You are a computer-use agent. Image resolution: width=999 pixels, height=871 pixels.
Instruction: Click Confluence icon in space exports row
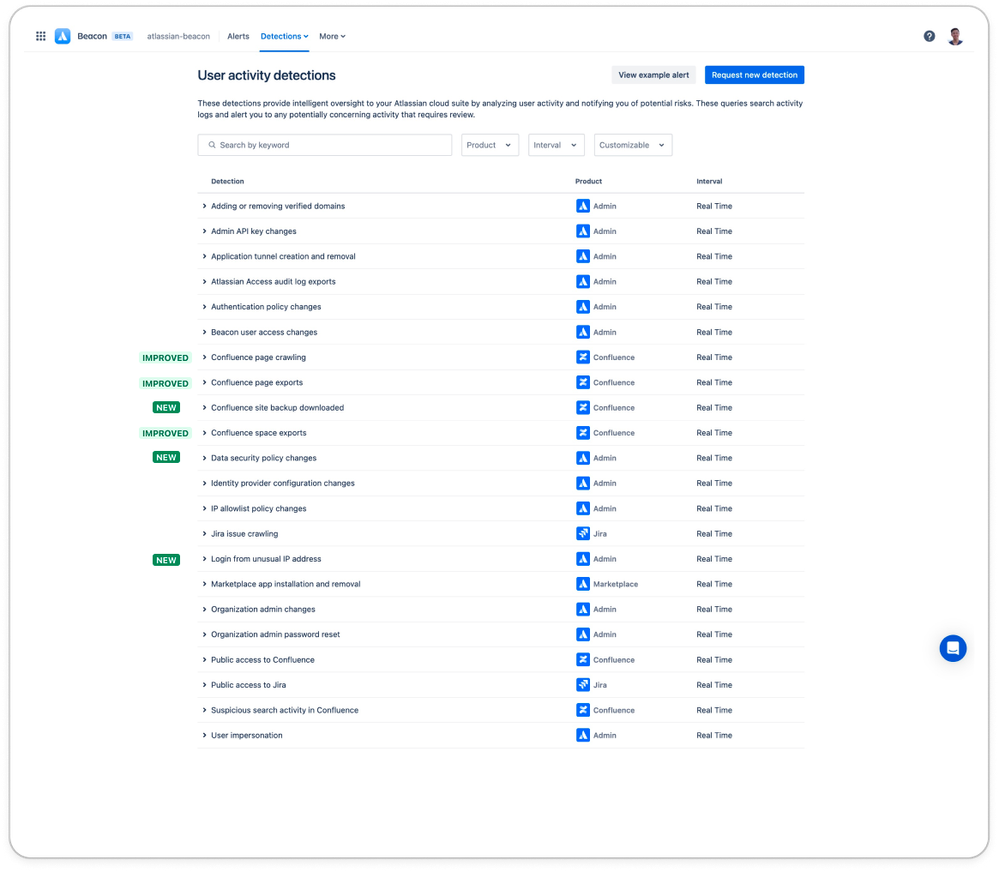coord(583,433)
